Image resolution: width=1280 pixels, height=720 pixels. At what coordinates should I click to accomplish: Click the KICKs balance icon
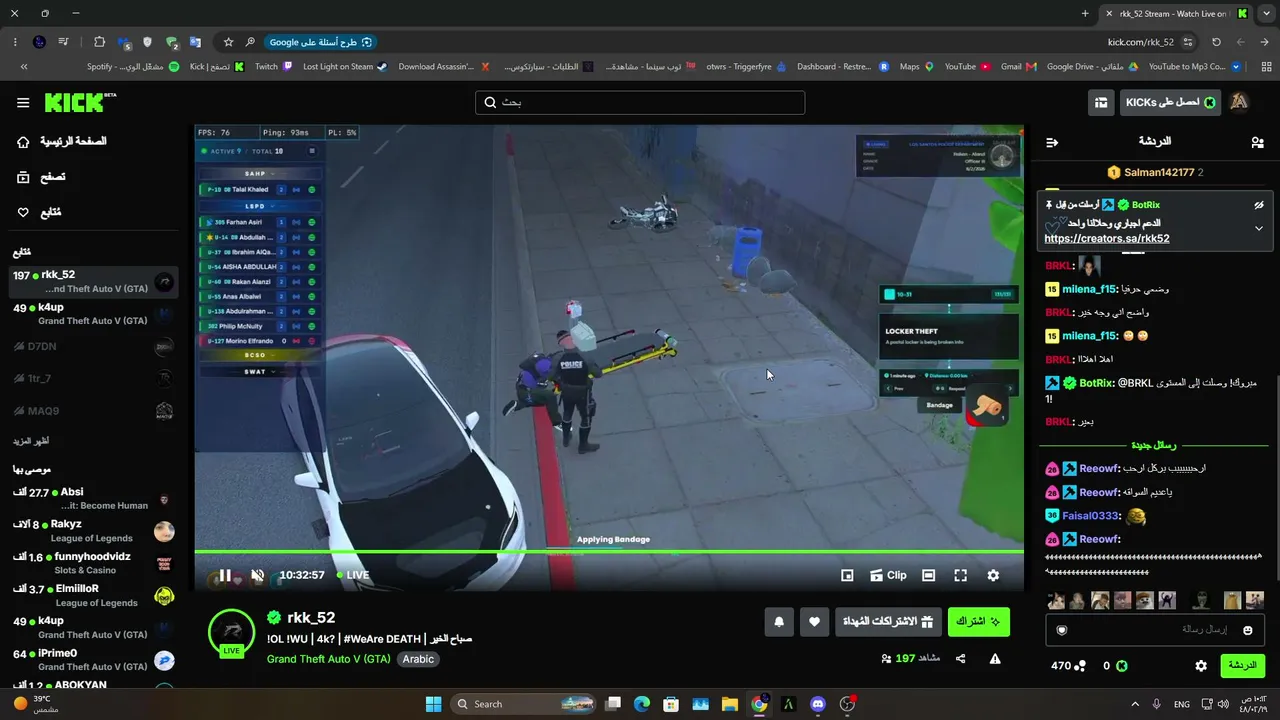[1122, 665]
